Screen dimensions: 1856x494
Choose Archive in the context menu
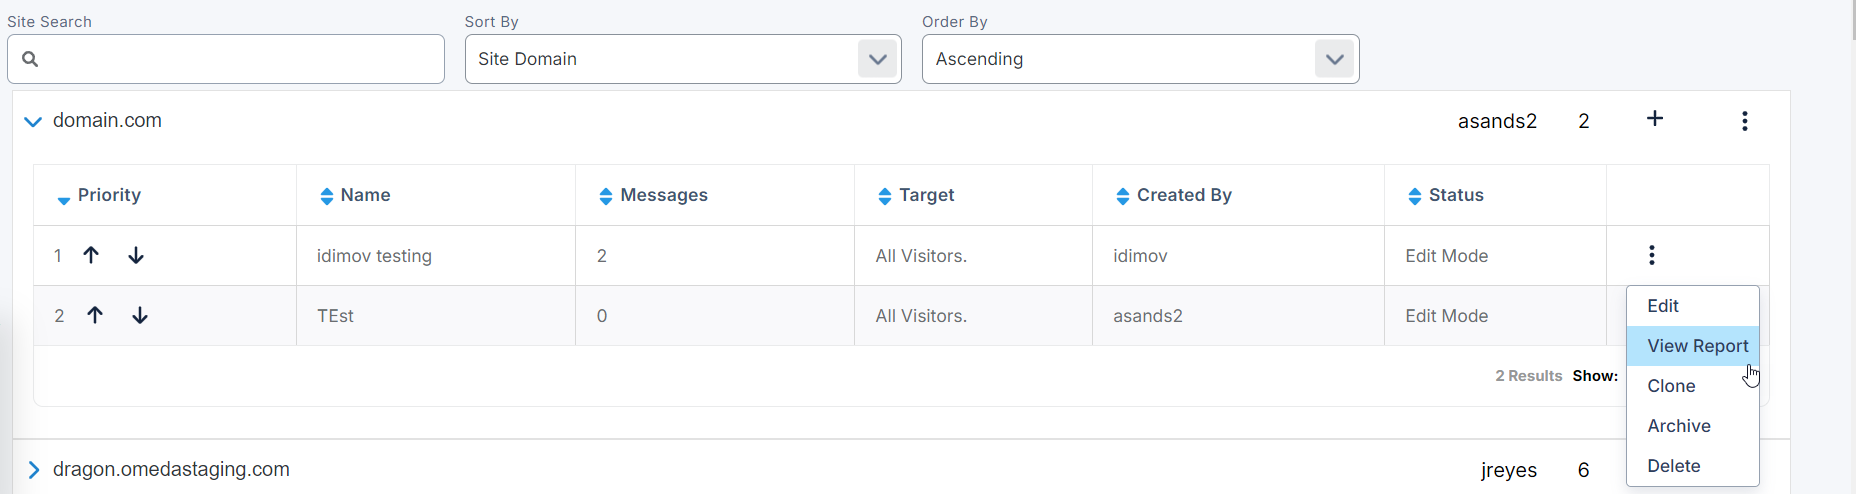[1678, 426]
